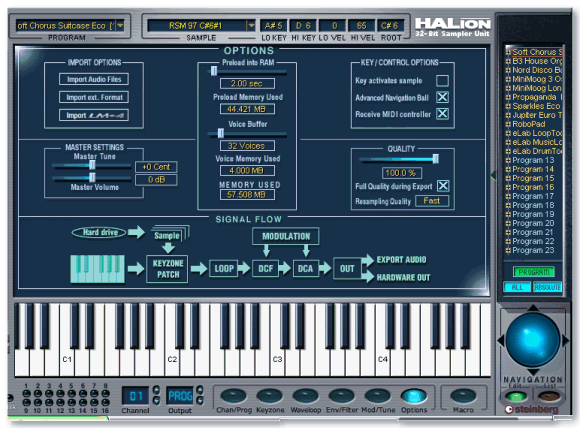Click the MODULATION signal flow block
The width and height of the screenshot is (580, 428).
pyautogui.click(x=286, y=236)
